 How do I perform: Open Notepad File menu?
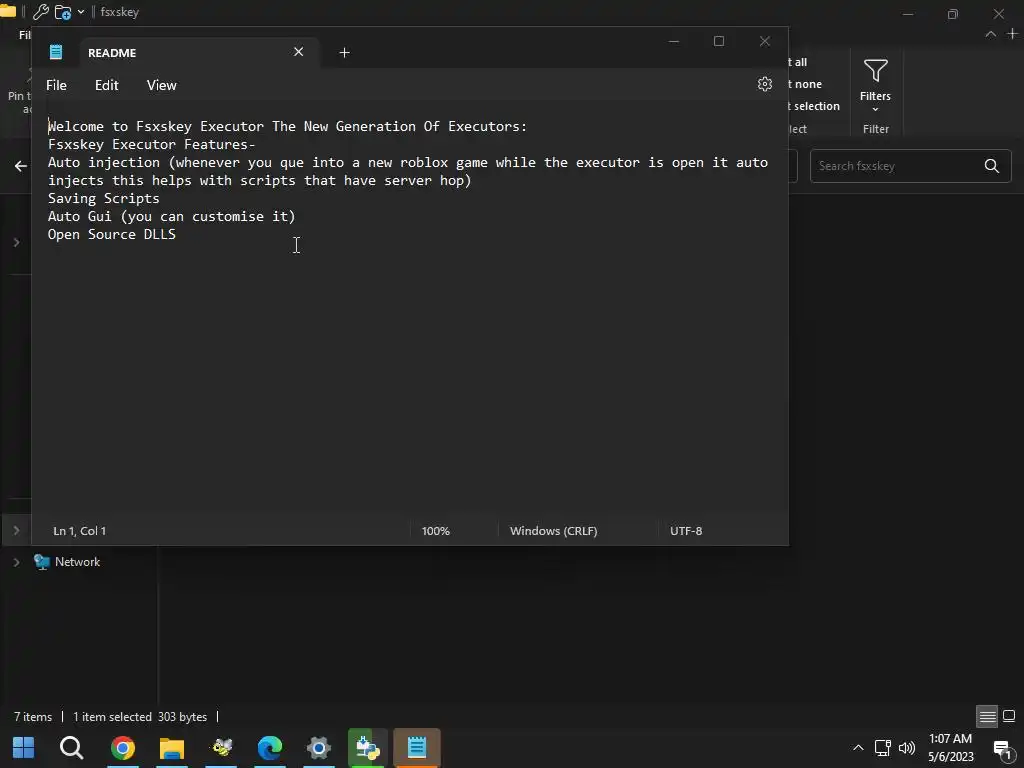tap(56, 86)
